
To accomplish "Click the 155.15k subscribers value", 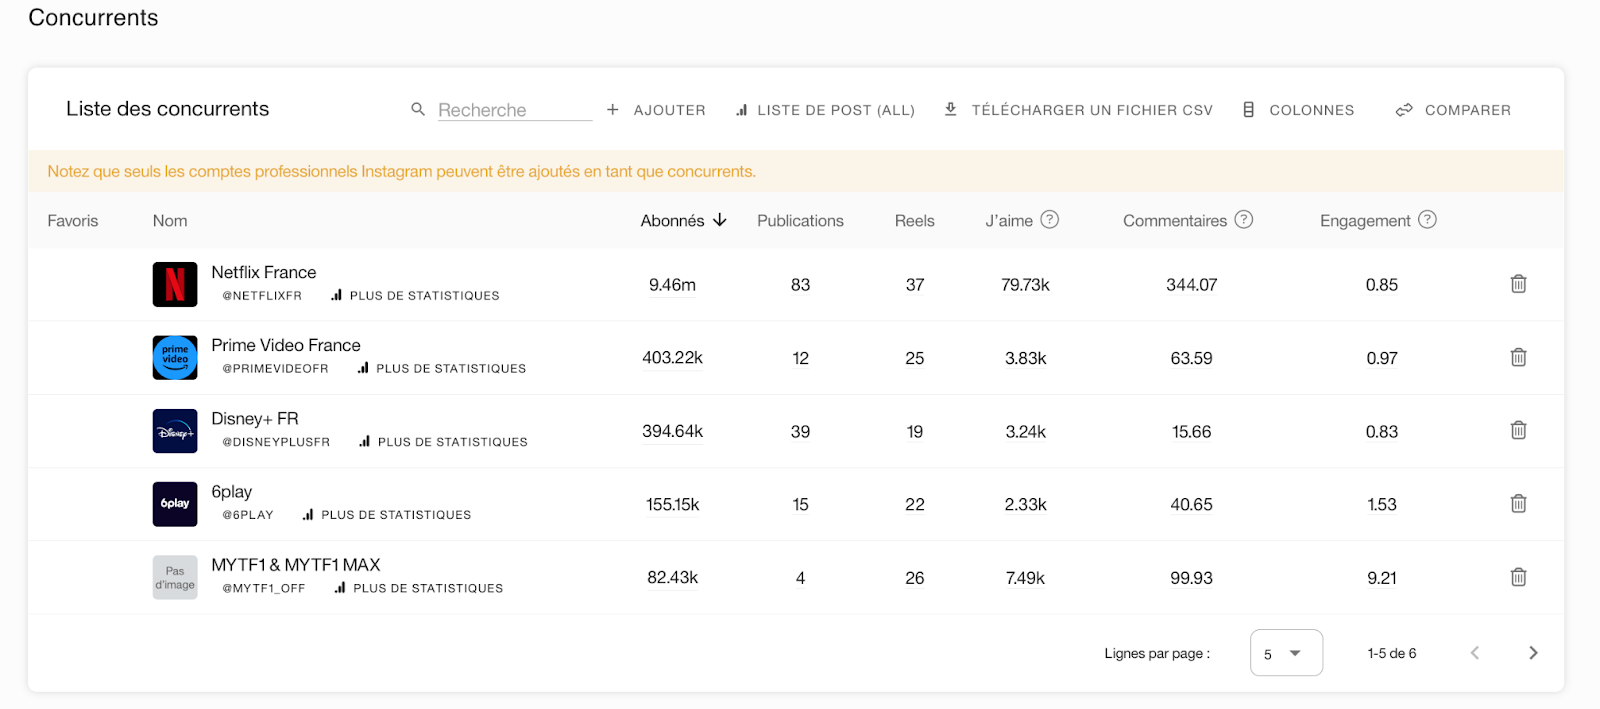I will point(672,505).
